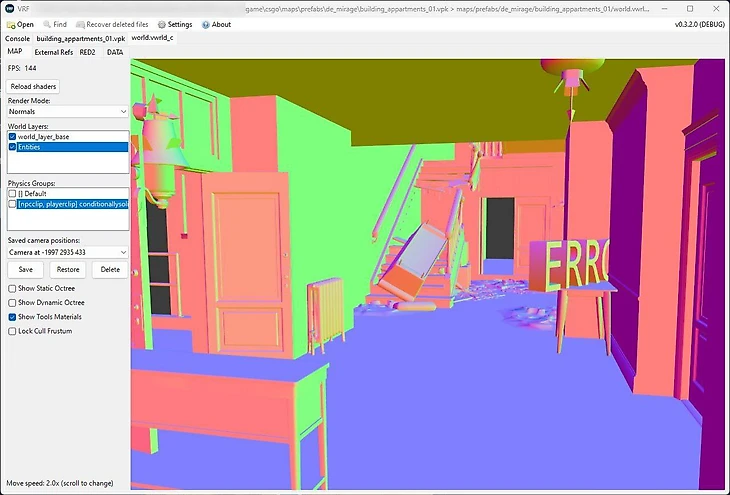Screen dimensions: 730x495
Task: Maximize the VRF window
Action: pos(690,8)
